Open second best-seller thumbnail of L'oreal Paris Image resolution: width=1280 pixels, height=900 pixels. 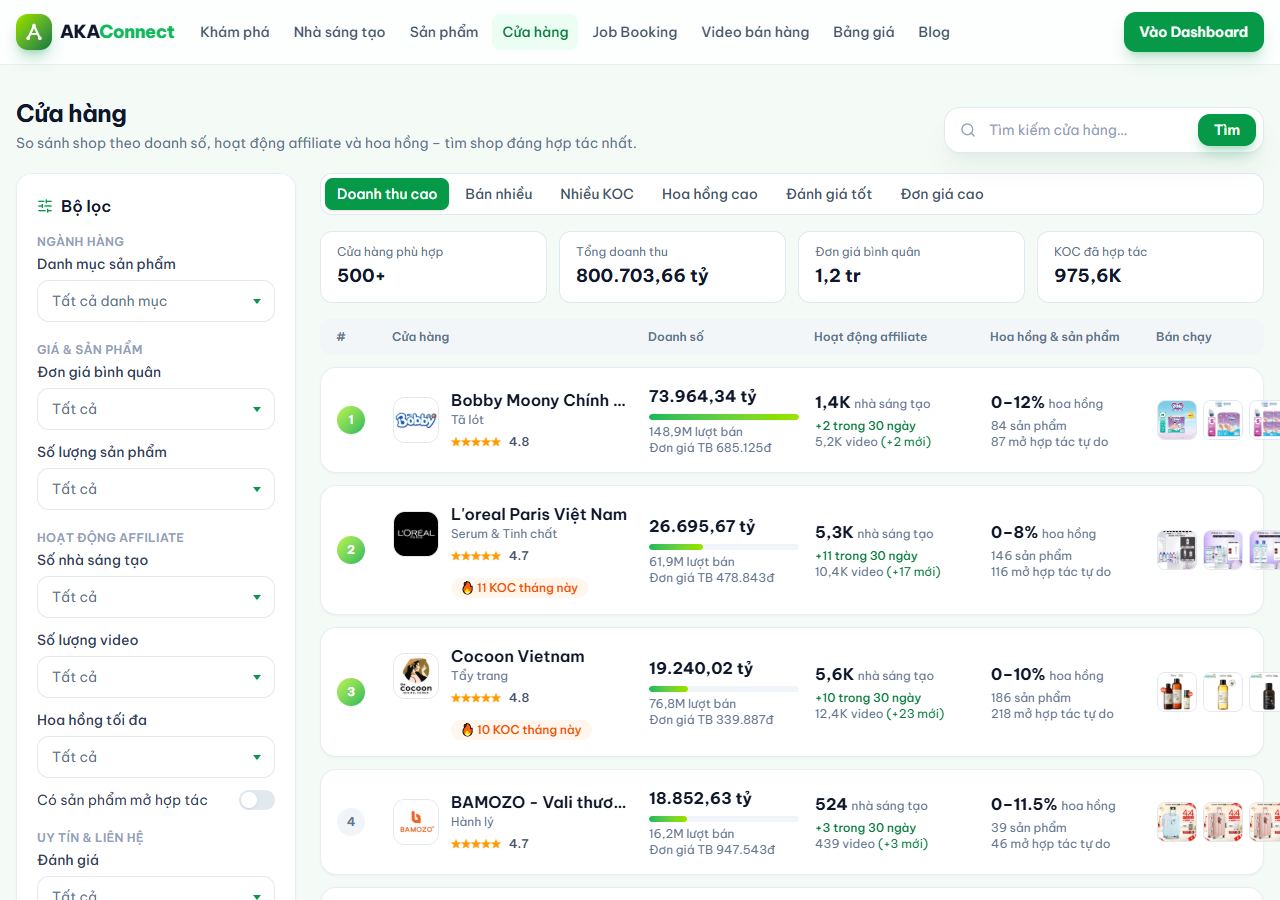(x=1223, y=550)
